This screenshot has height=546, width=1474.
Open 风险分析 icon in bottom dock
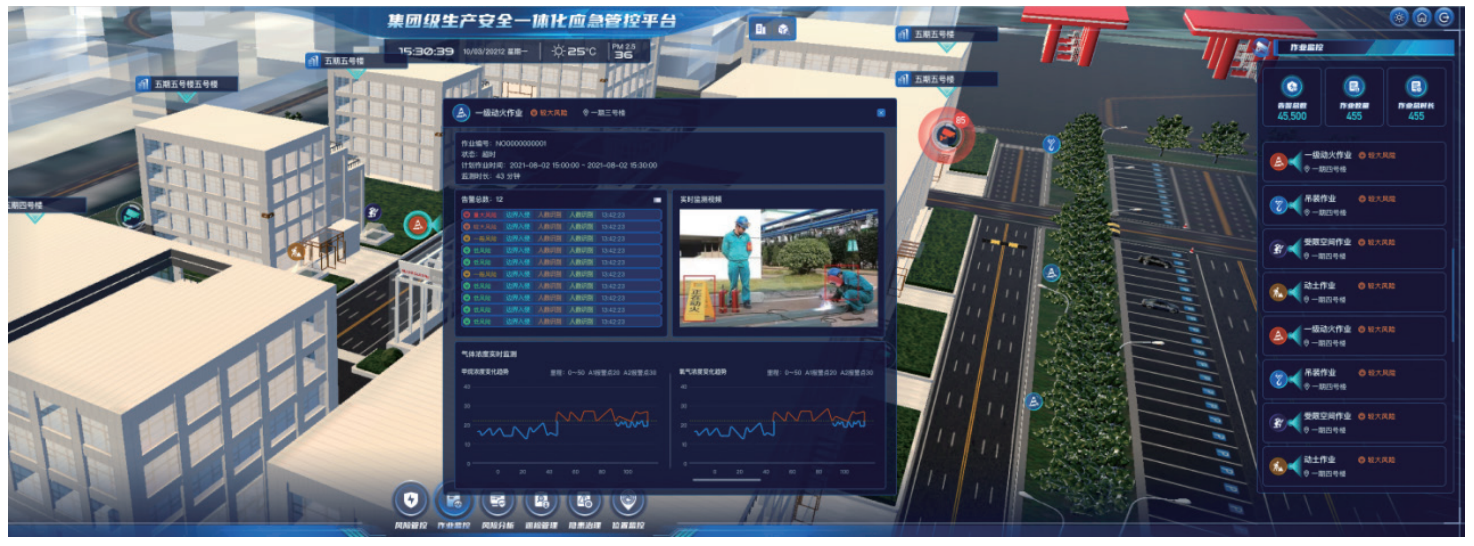coord(497,500)
